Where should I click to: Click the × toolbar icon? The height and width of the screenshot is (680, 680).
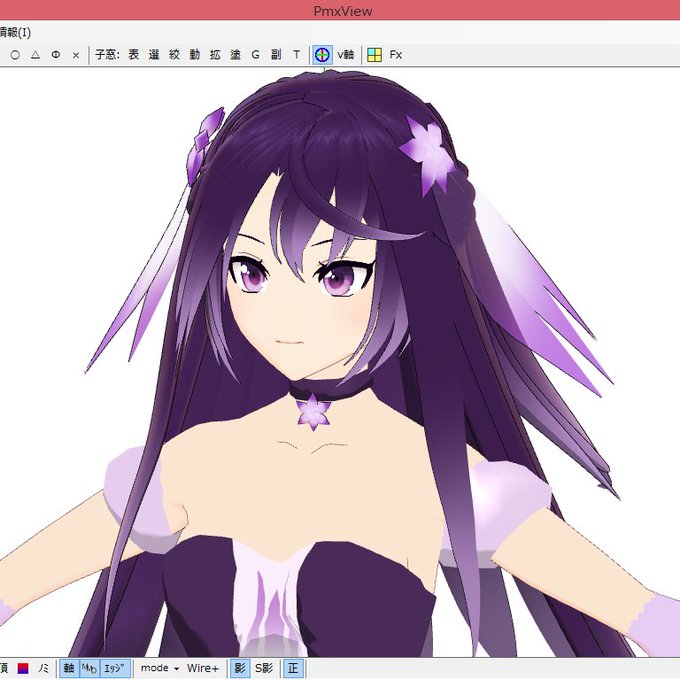76,55
